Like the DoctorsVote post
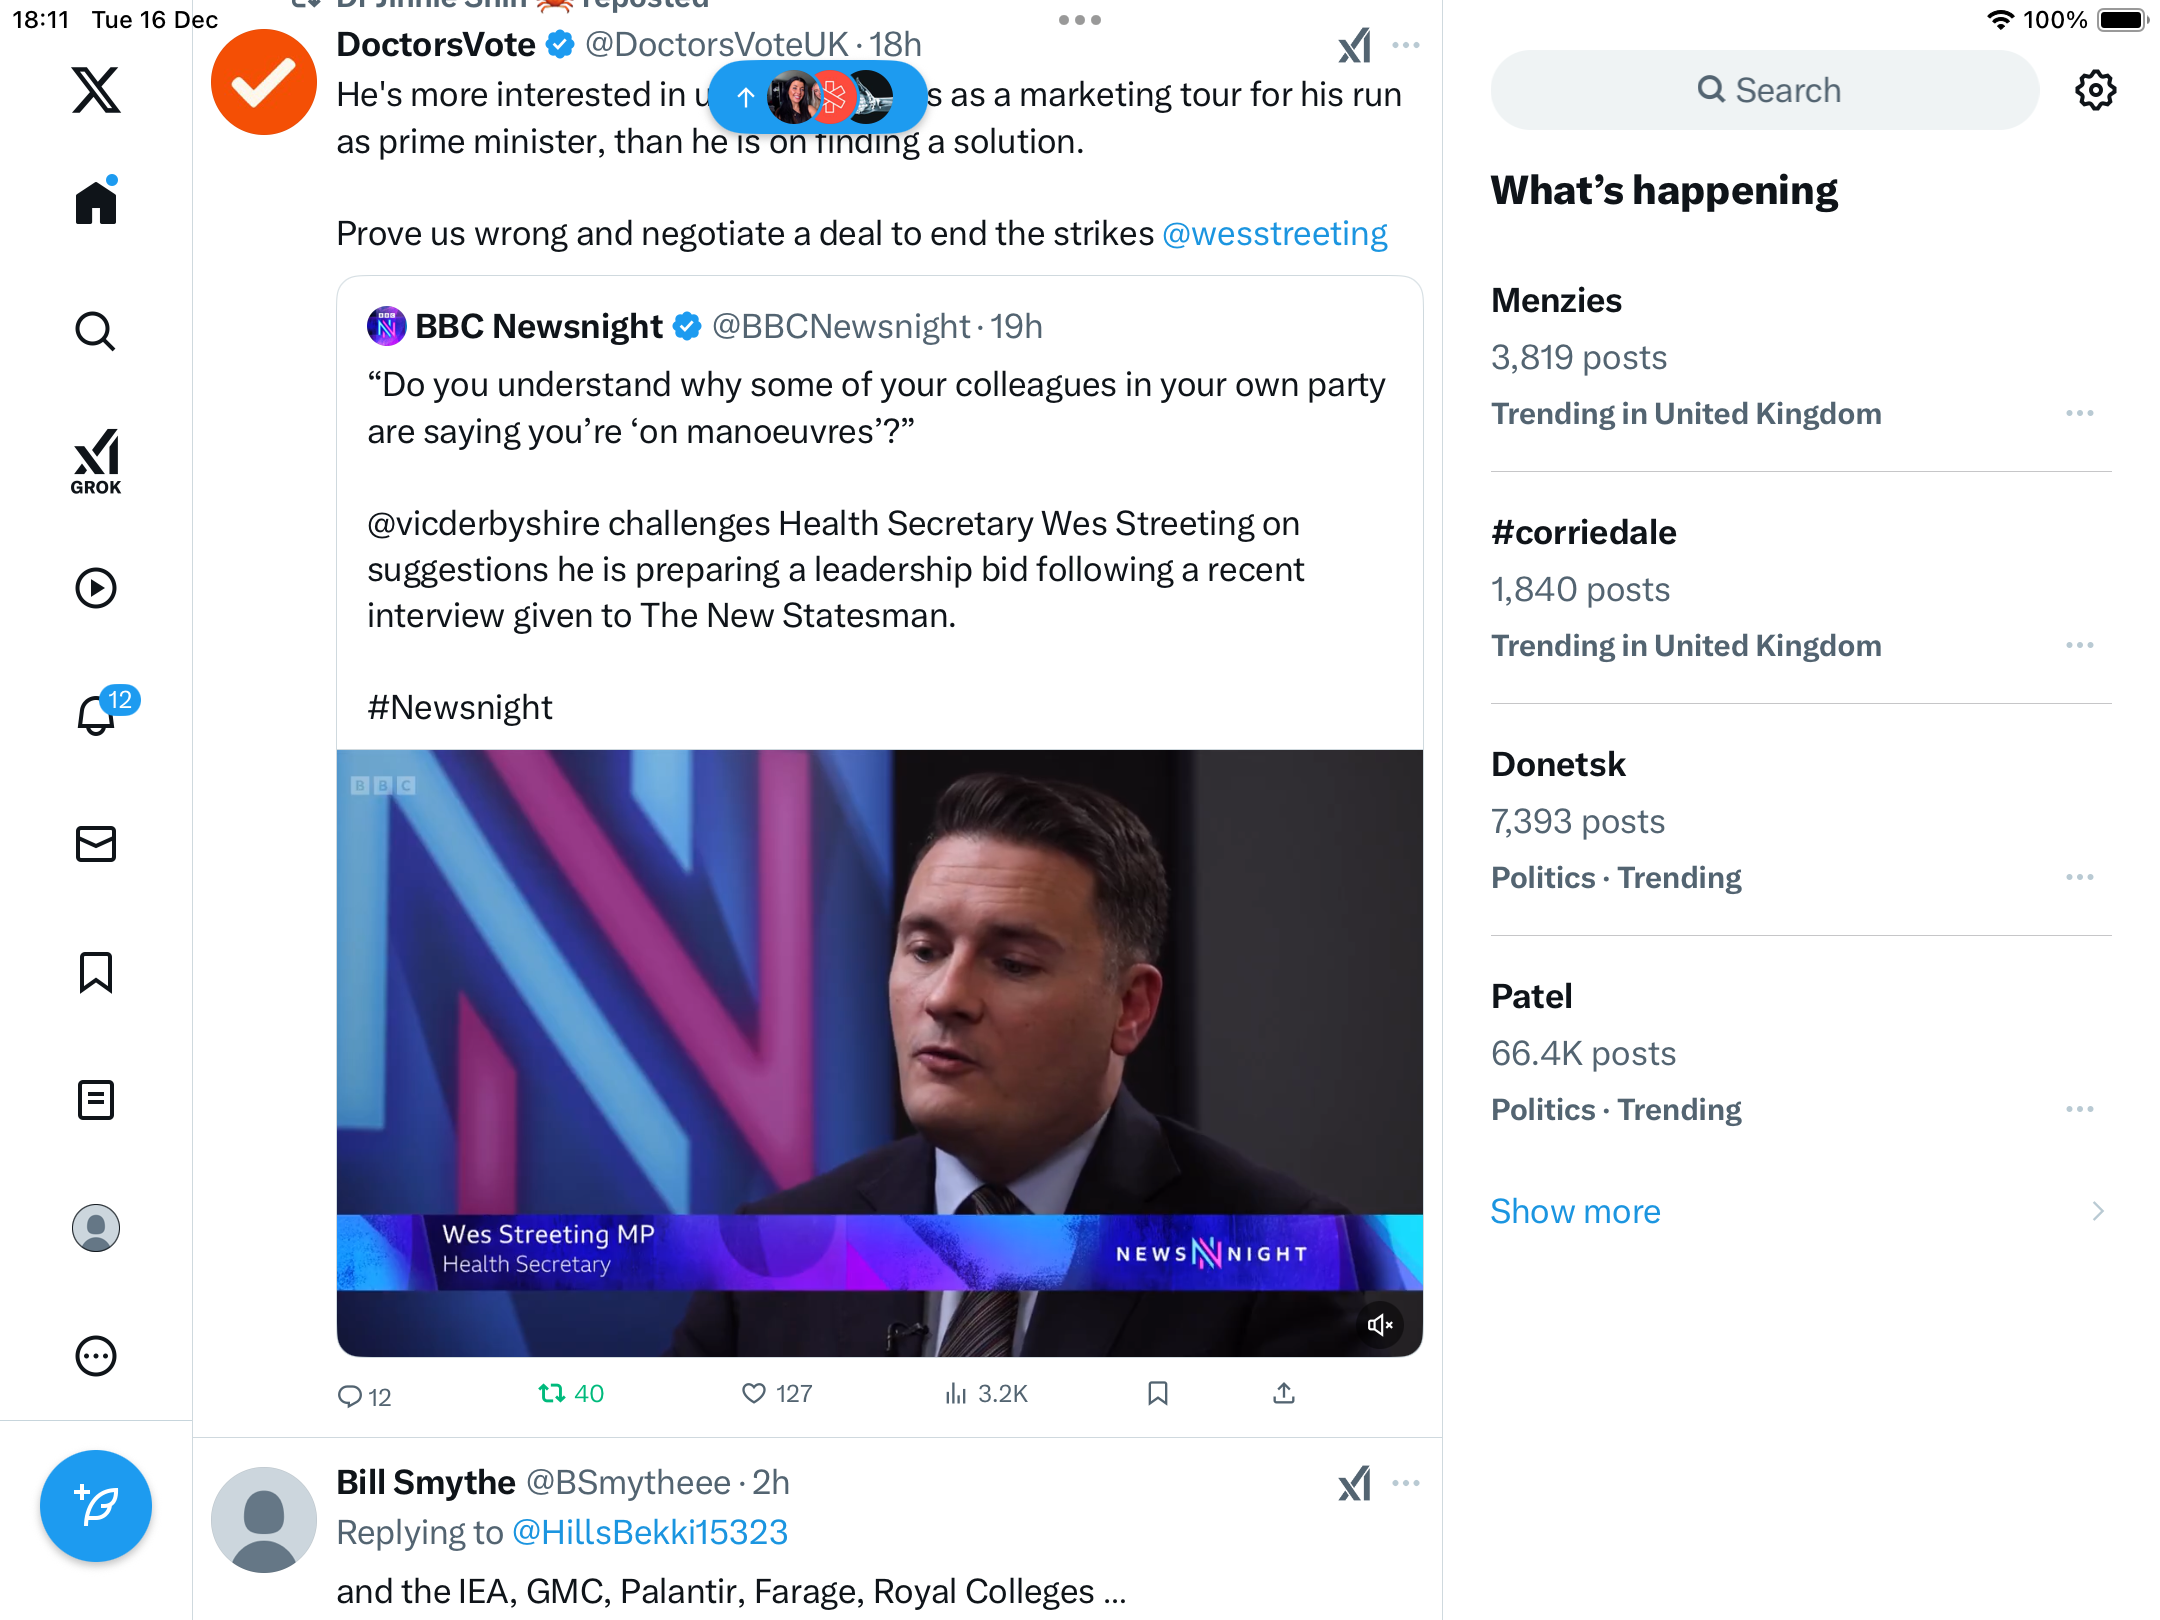This screenshot has width=2160, height=1620. coord(754,1393)
